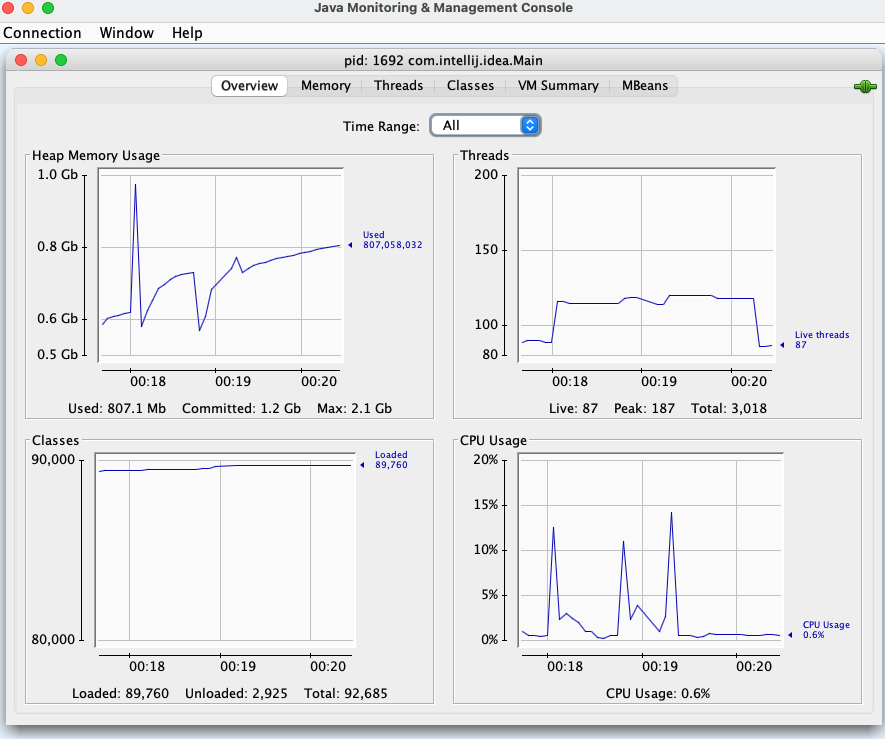Click the green zoom button of the pid window
The height and width of the screenshot is (739, 885).
pyautogui.click(x=61, y=60)
